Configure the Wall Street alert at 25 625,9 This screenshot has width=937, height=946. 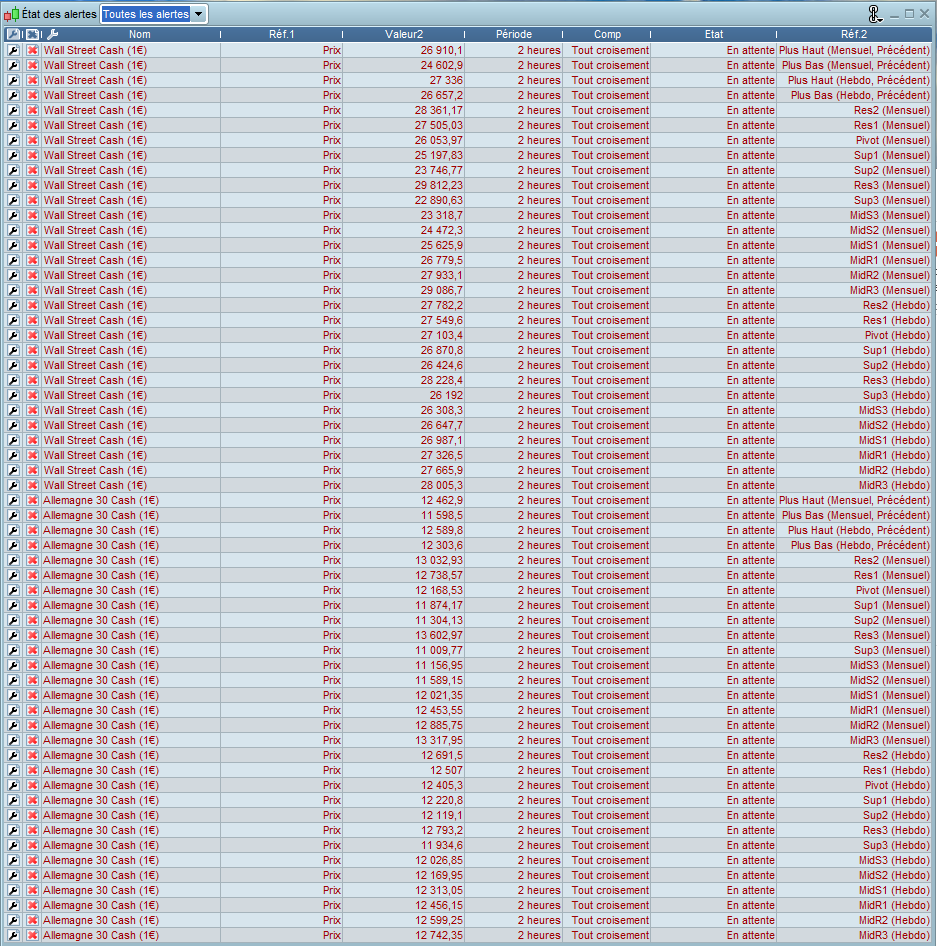point(13,245)
